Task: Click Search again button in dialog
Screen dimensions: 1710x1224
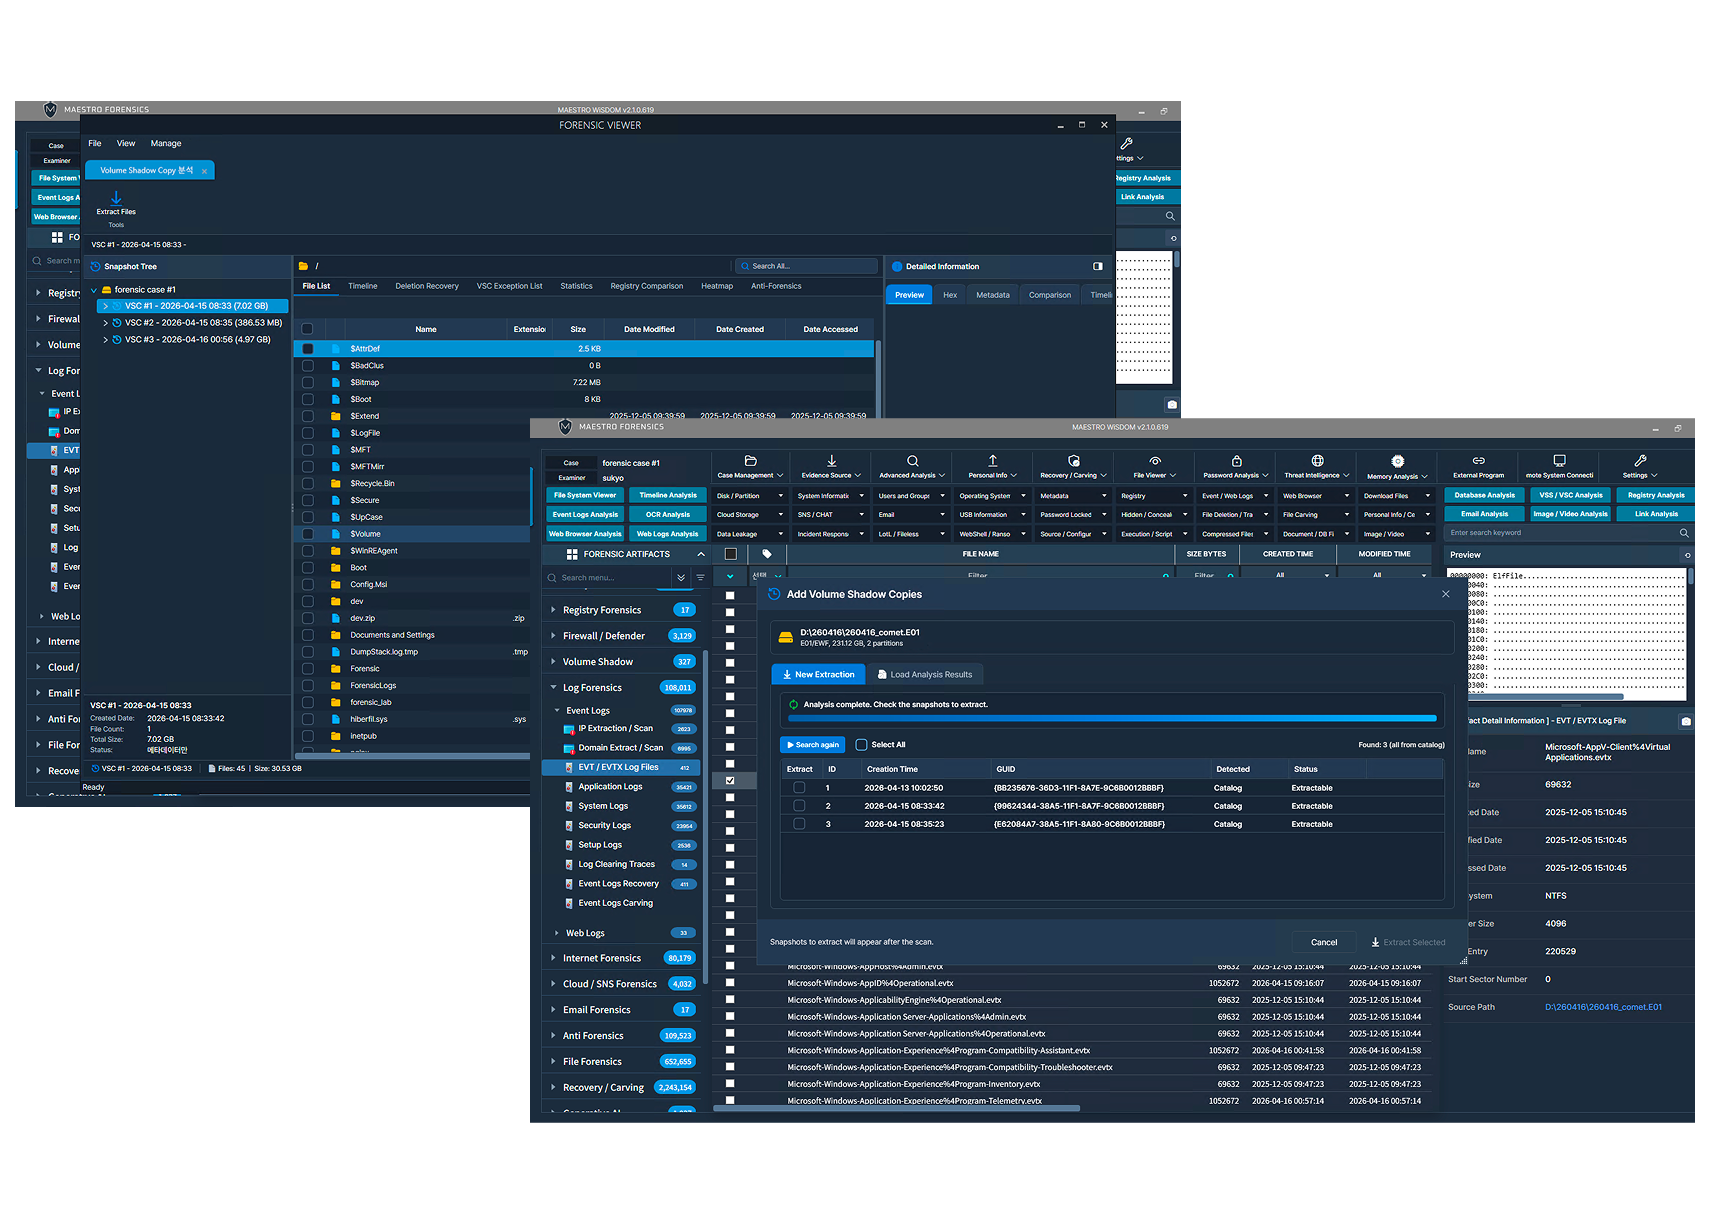Action: pos(812,745)
